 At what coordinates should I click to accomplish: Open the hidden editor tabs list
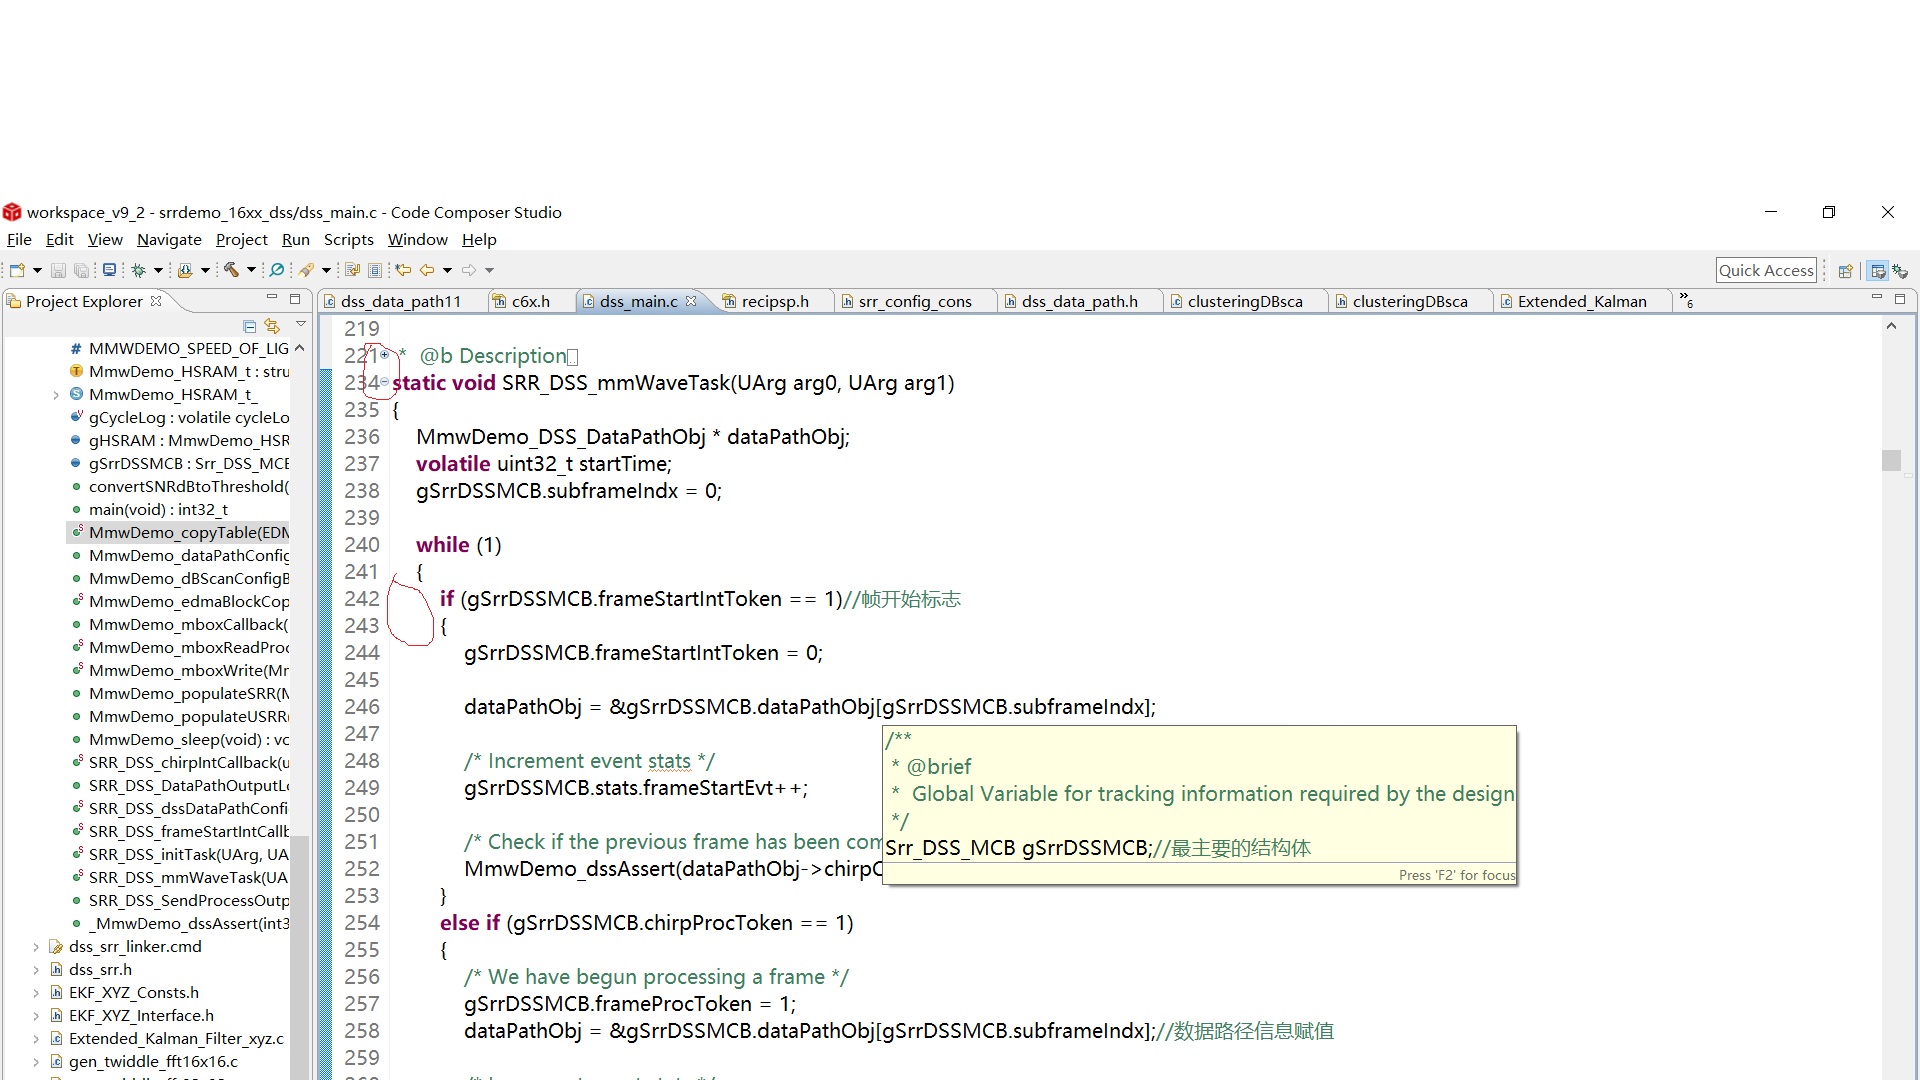[1686, 300]
